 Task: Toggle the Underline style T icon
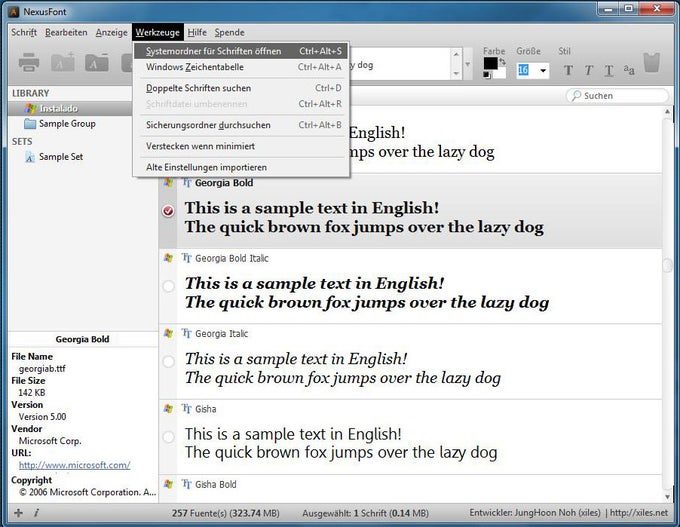(x=609, y=70)
